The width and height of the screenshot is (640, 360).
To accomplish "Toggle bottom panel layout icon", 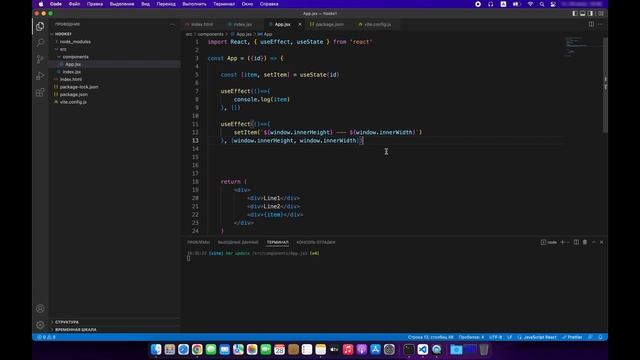I will pyautogui.click(x=582, y=13).
